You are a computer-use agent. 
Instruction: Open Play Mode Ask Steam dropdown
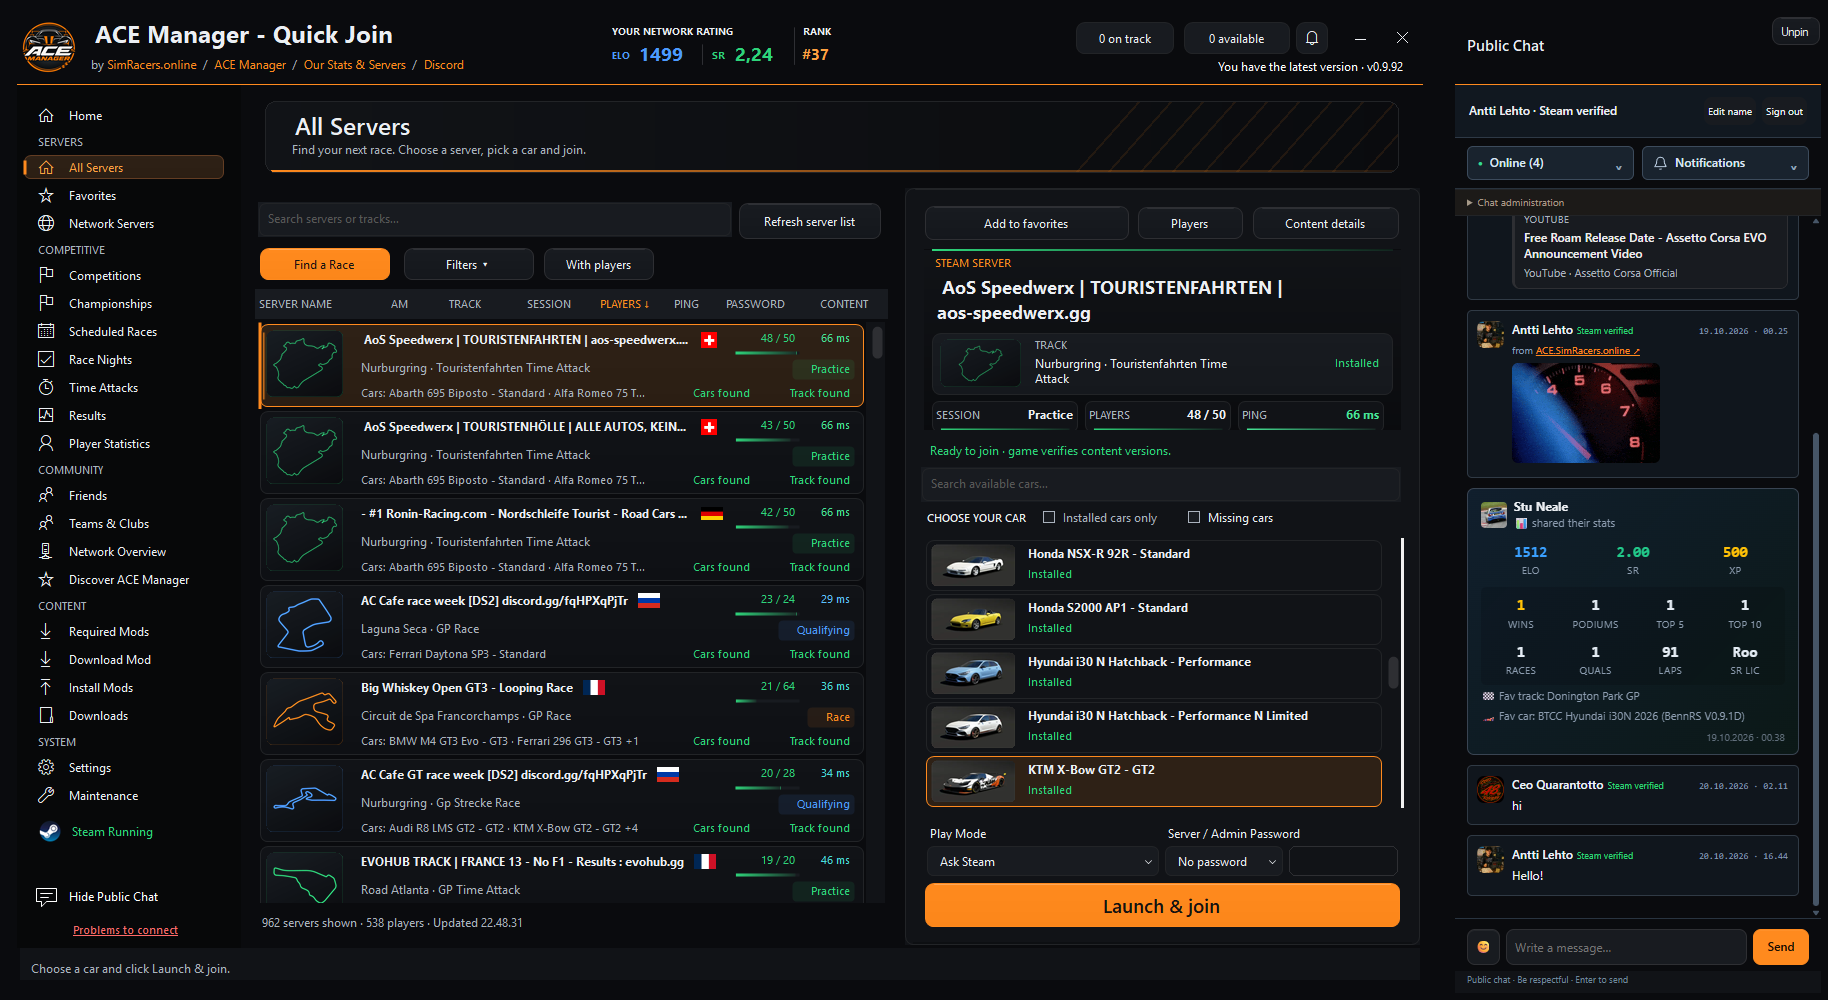pyautogui.click(x=1043, y=861)
